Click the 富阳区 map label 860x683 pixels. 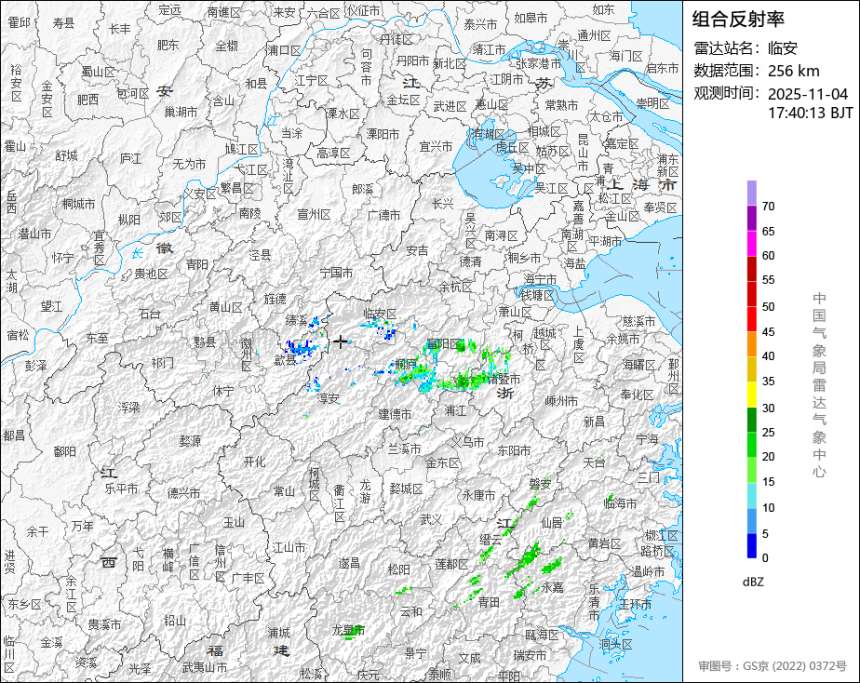click(443, 345)
